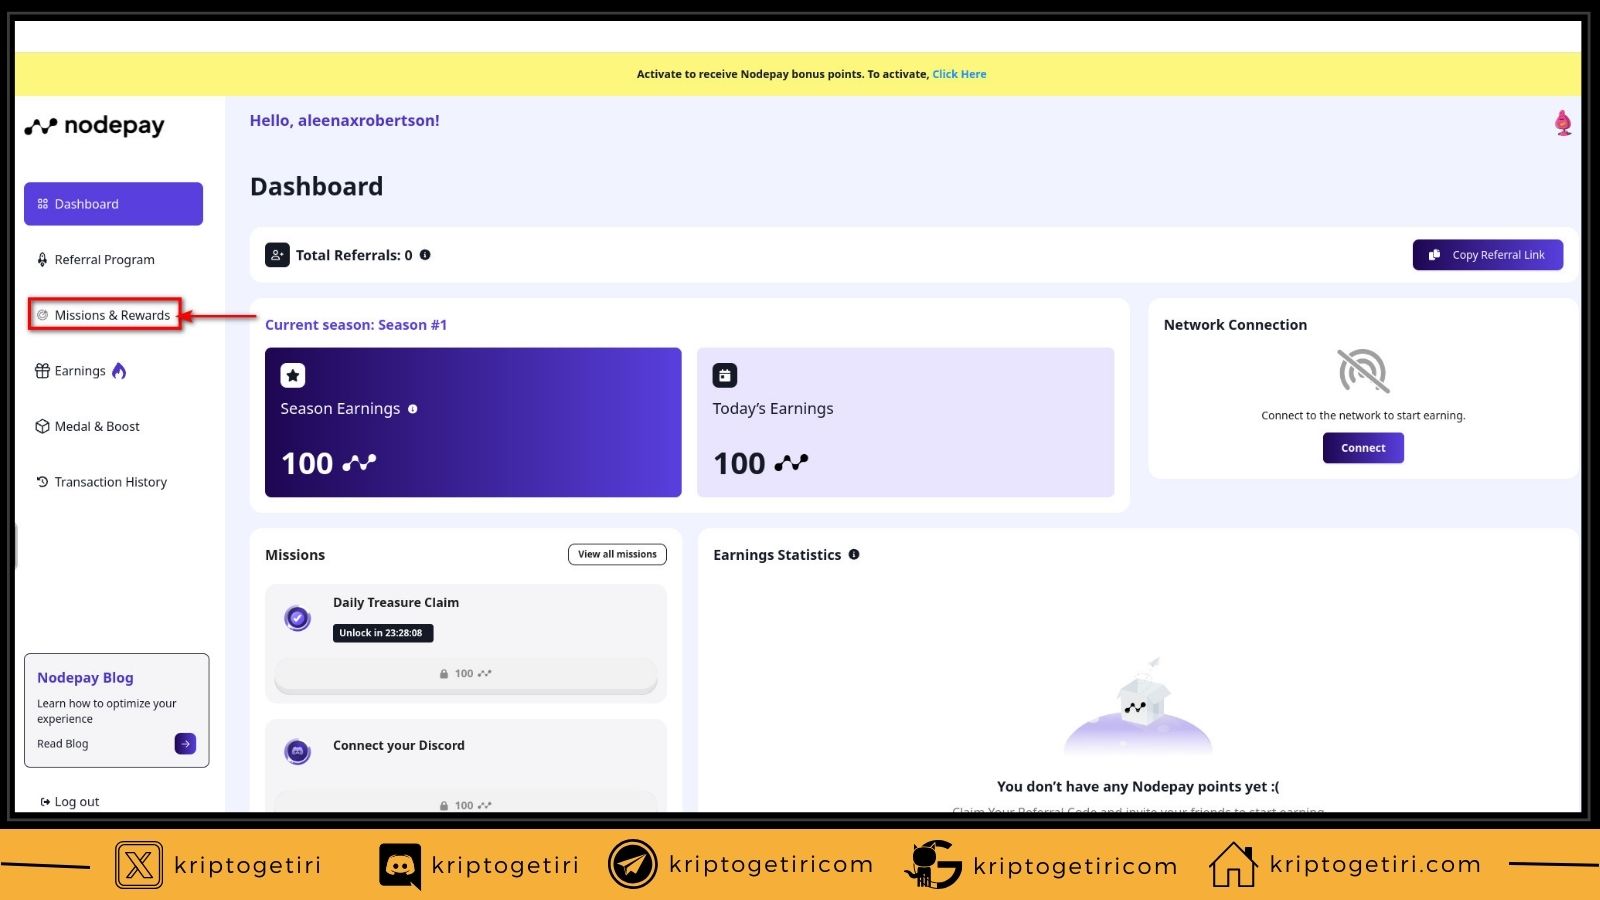Click the Today's Earnings calendar icon

[x=724, y=376]
